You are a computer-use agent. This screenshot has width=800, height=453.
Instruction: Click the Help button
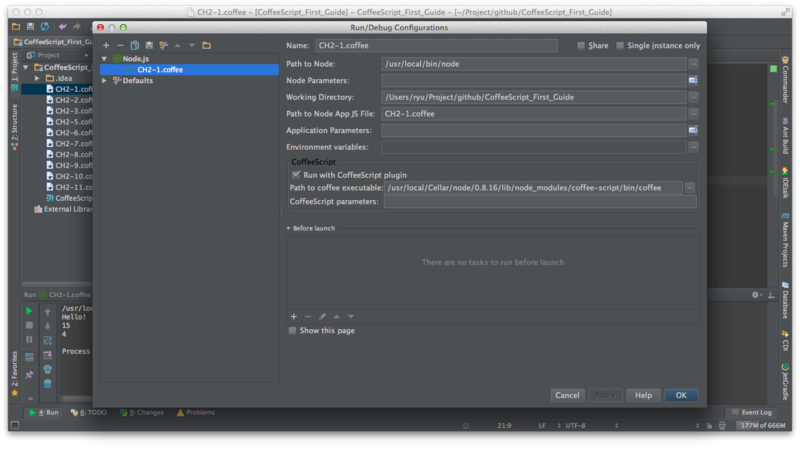tap(643, 395)
